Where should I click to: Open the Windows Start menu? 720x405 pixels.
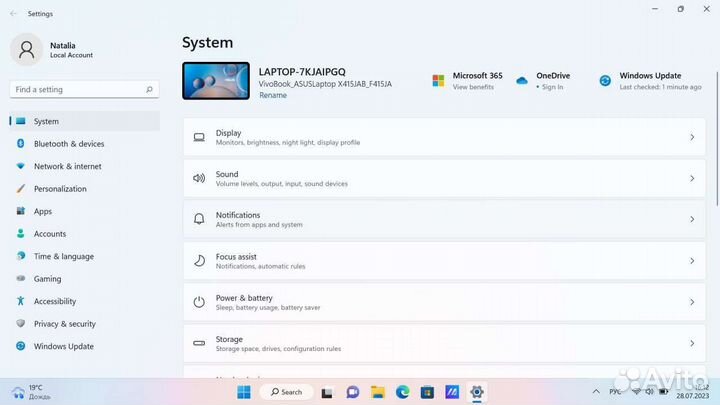click(x=244, y=392)
